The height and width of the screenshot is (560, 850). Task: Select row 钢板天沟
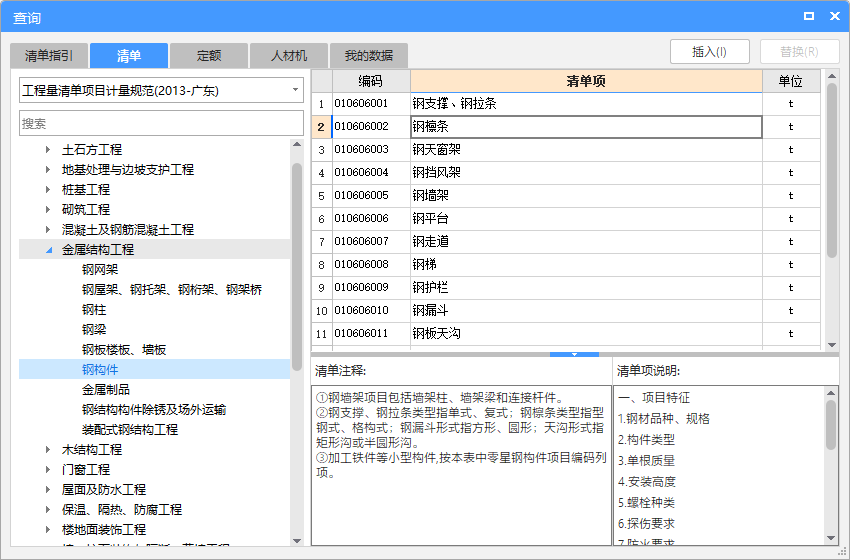587,333
